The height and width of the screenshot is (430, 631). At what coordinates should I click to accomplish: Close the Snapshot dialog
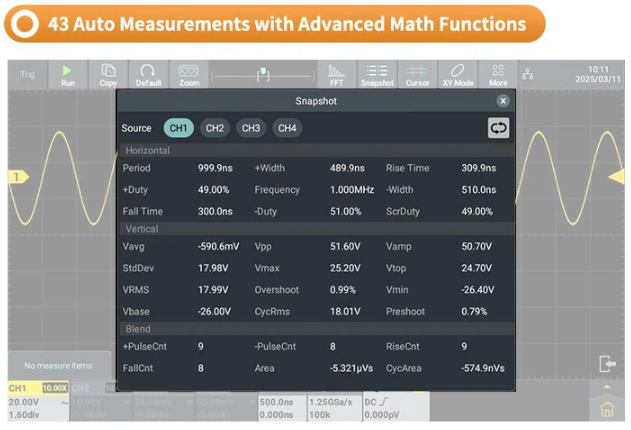[503, 101]
